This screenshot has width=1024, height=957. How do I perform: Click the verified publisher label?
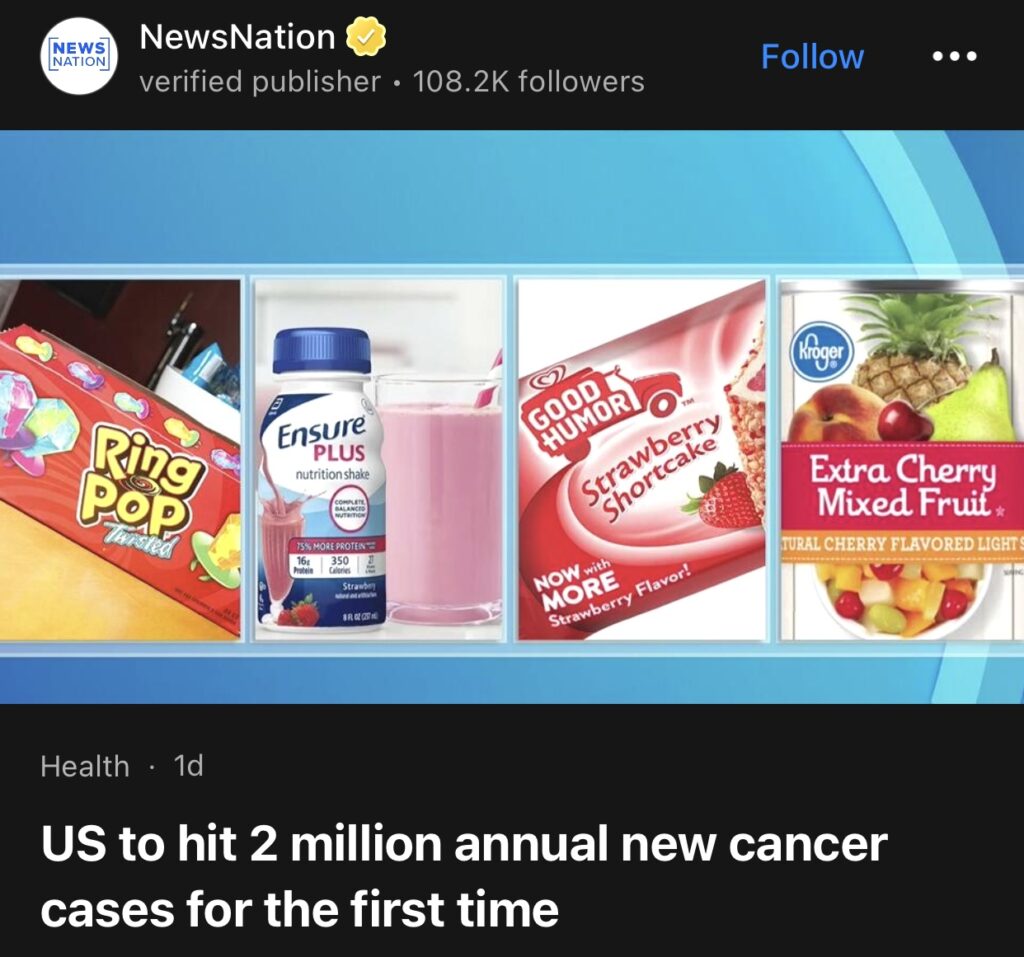pos(260,82)
